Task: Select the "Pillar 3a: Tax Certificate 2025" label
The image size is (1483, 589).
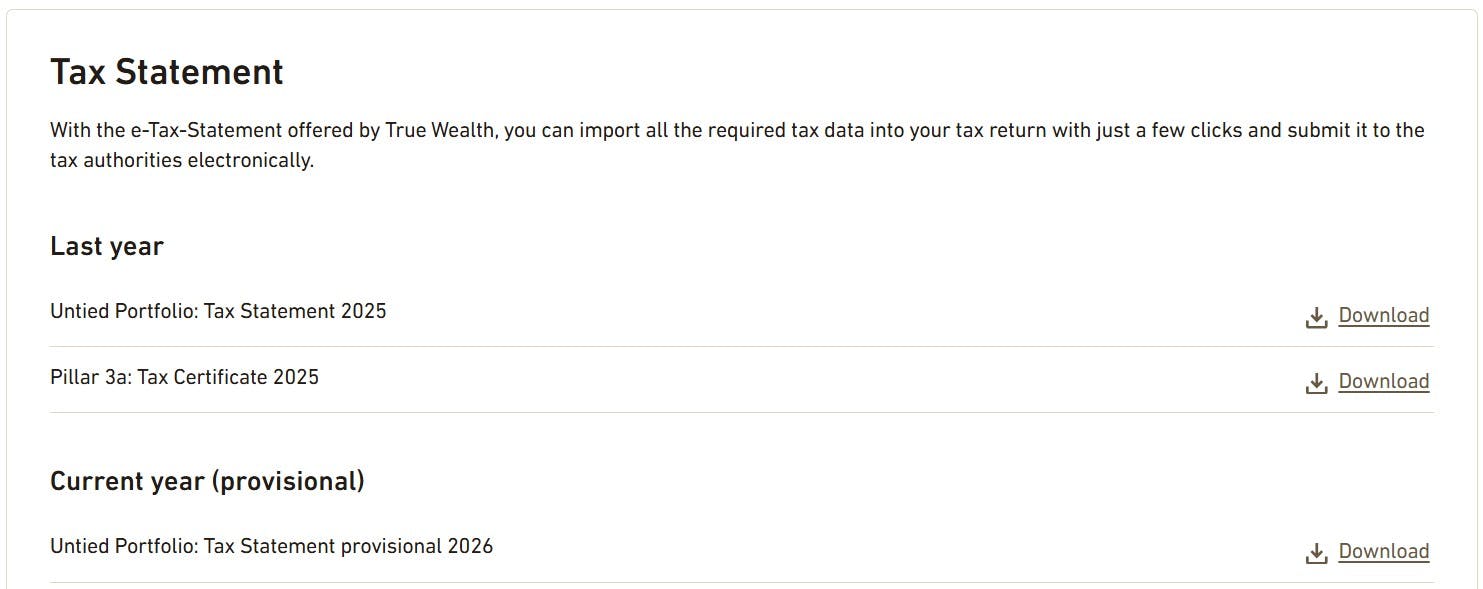Action: [x=184, y=377]
